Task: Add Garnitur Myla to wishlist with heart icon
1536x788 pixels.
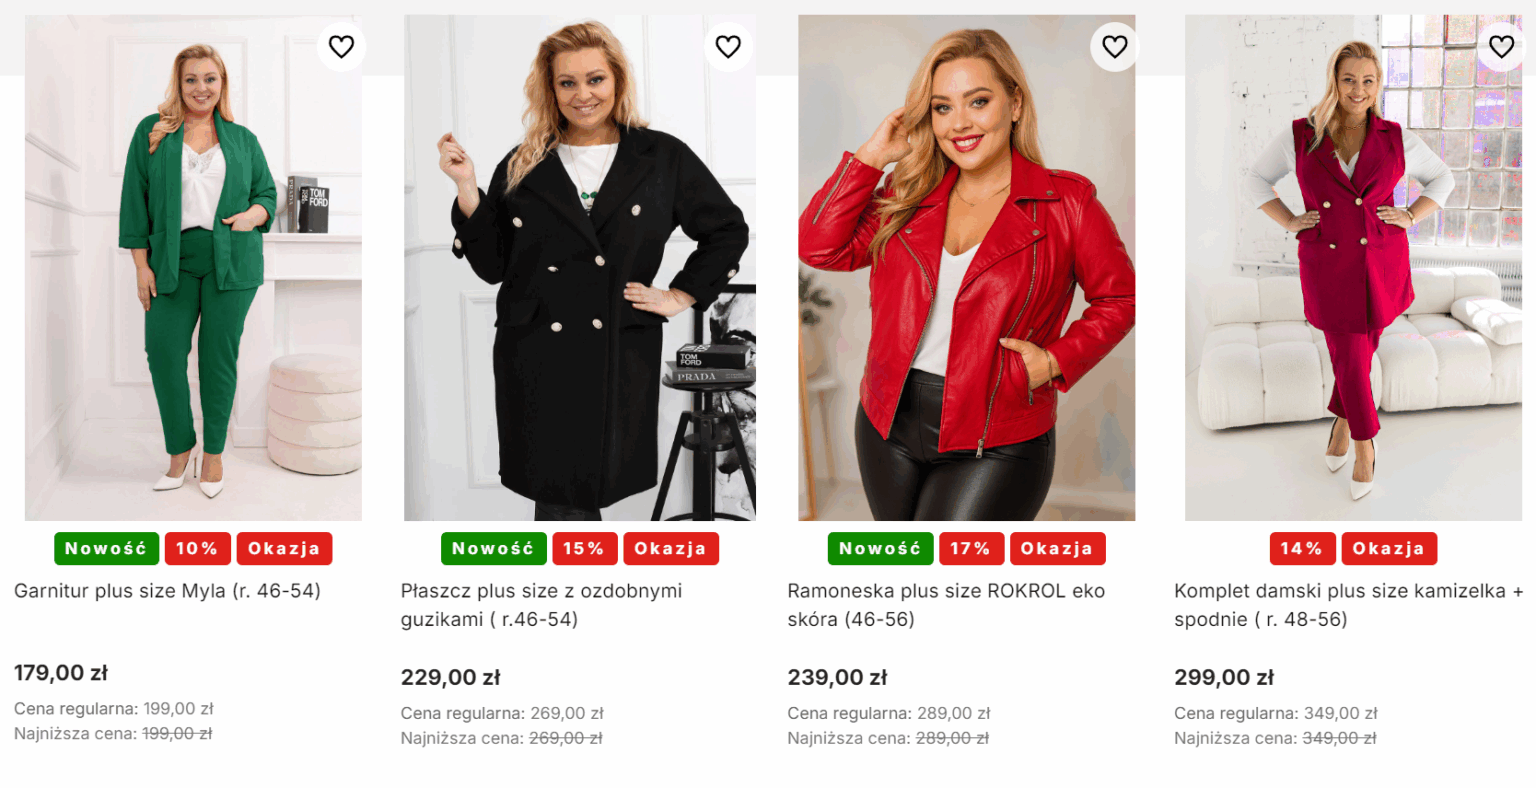Action: pyautogui.click(x=342, y=46)
